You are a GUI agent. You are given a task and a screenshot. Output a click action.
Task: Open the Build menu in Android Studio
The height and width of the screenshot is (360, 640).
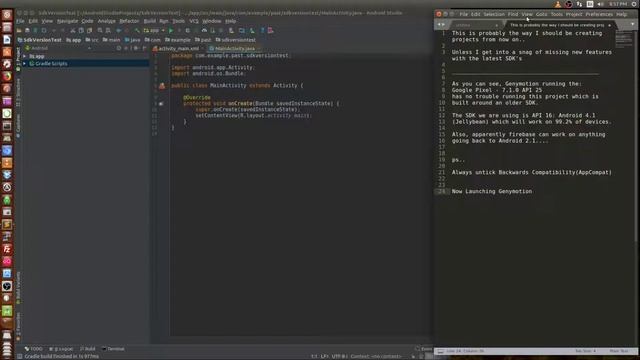[149, 21]
